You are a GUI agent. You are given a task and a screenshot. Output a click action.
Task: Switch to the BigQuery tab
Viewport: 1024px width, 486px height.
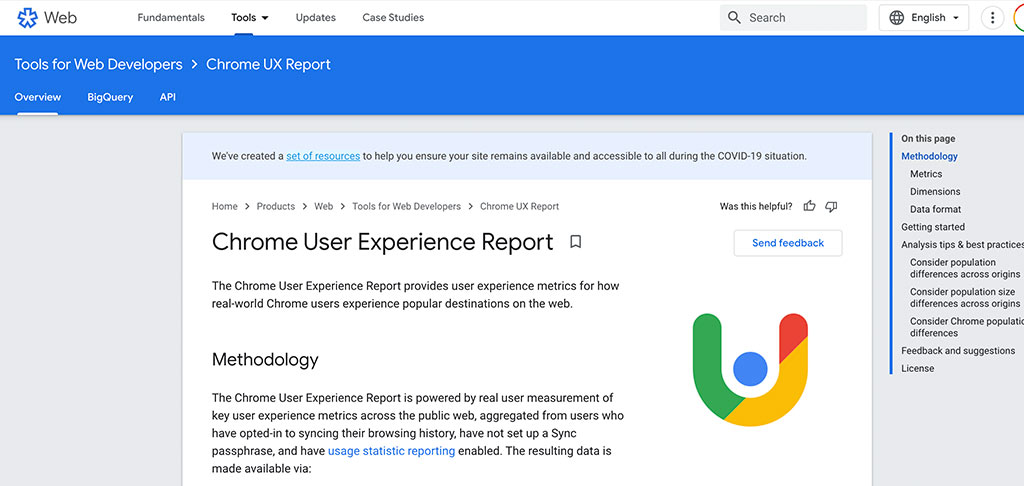coord(110,97)
